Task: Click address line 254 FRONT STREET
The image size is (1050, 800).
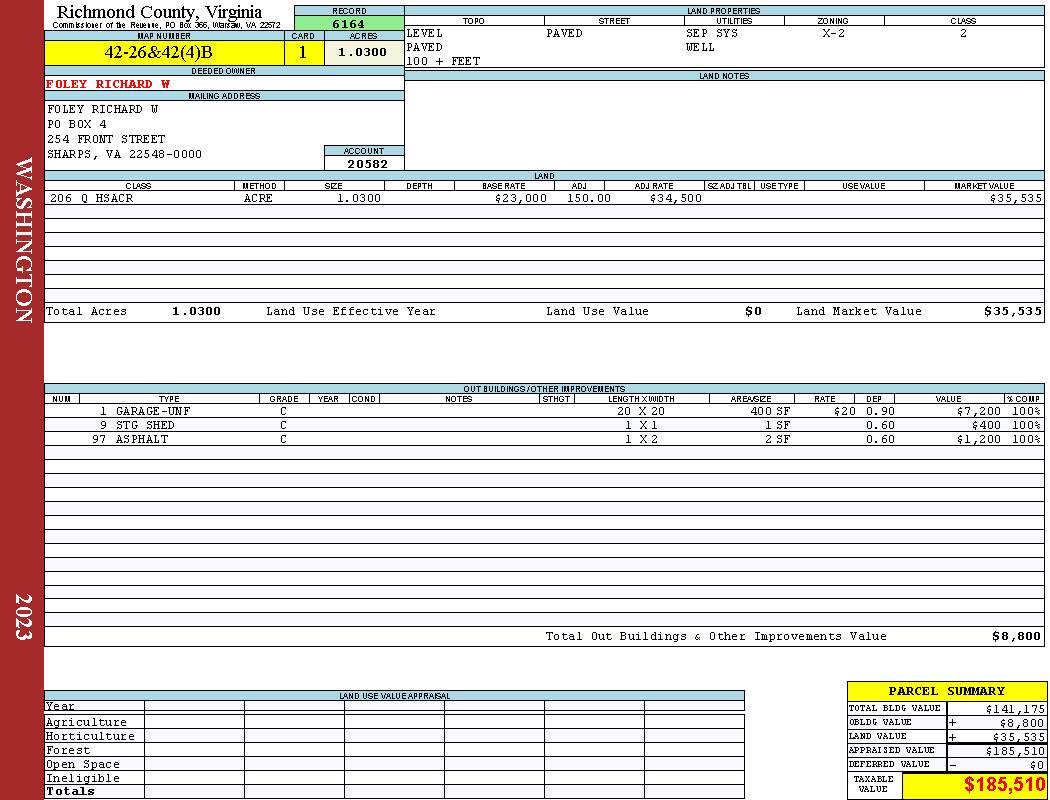Action: pos(106,139)
